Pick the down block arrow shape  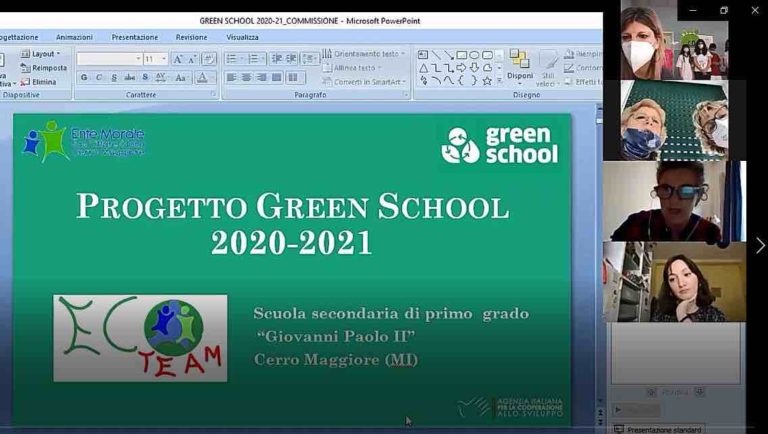tap(474, 68)
